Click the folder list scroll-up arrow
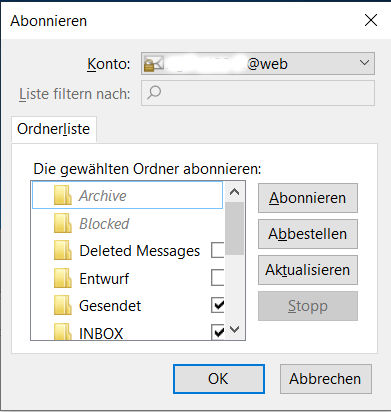Image resolution: width=391 pixels, height=412 pixels. 235,192
